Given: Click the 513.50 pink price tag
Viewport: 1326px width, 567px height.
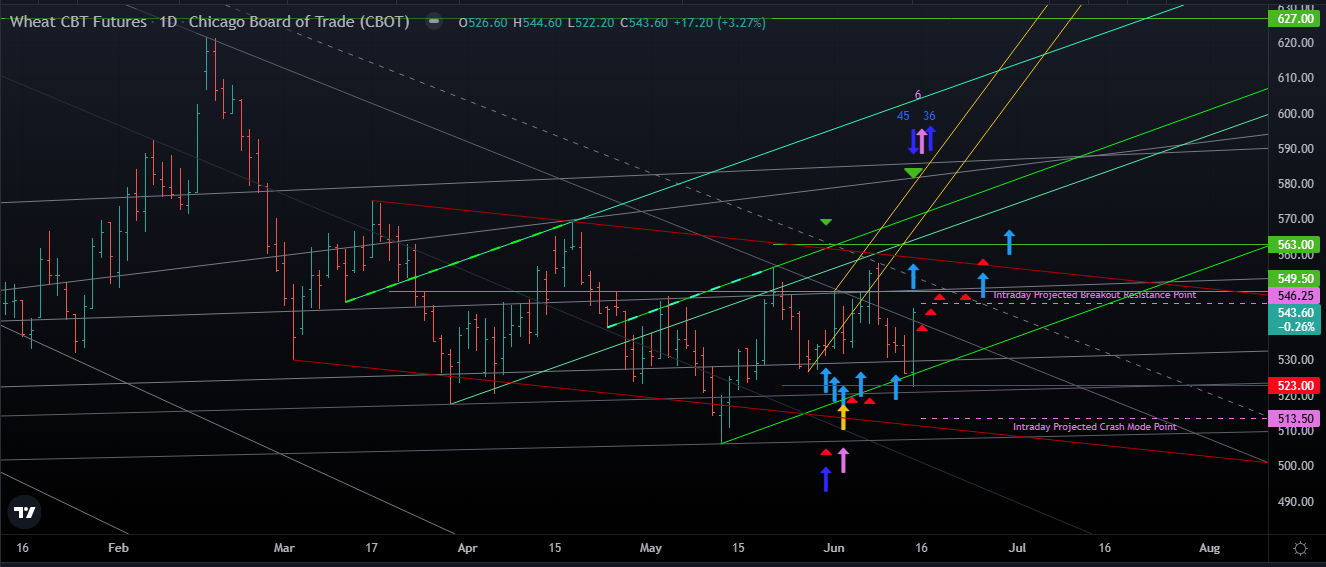Looking at the screenshot, I should coord(1295,419).
